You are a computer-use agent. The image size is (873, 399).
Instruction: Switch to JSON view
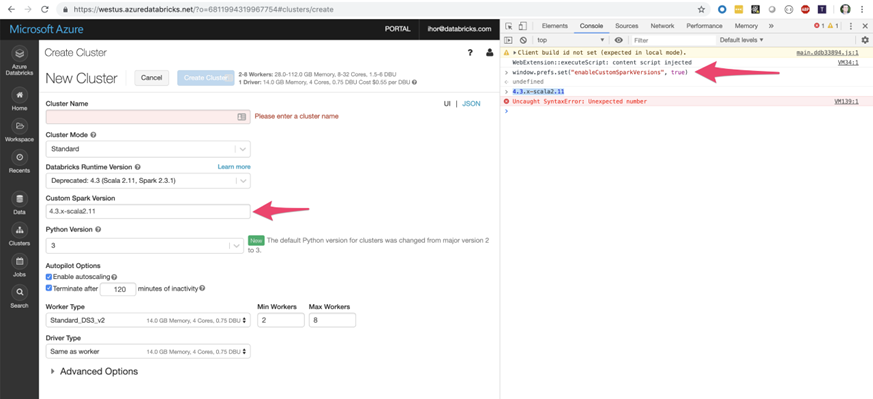point(471,104)
